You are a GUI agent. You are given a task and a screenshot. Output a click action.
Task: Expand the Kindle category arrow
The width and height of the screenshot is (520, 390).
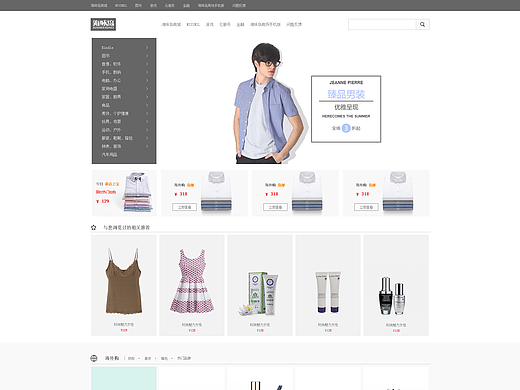(x=147, y=48)
